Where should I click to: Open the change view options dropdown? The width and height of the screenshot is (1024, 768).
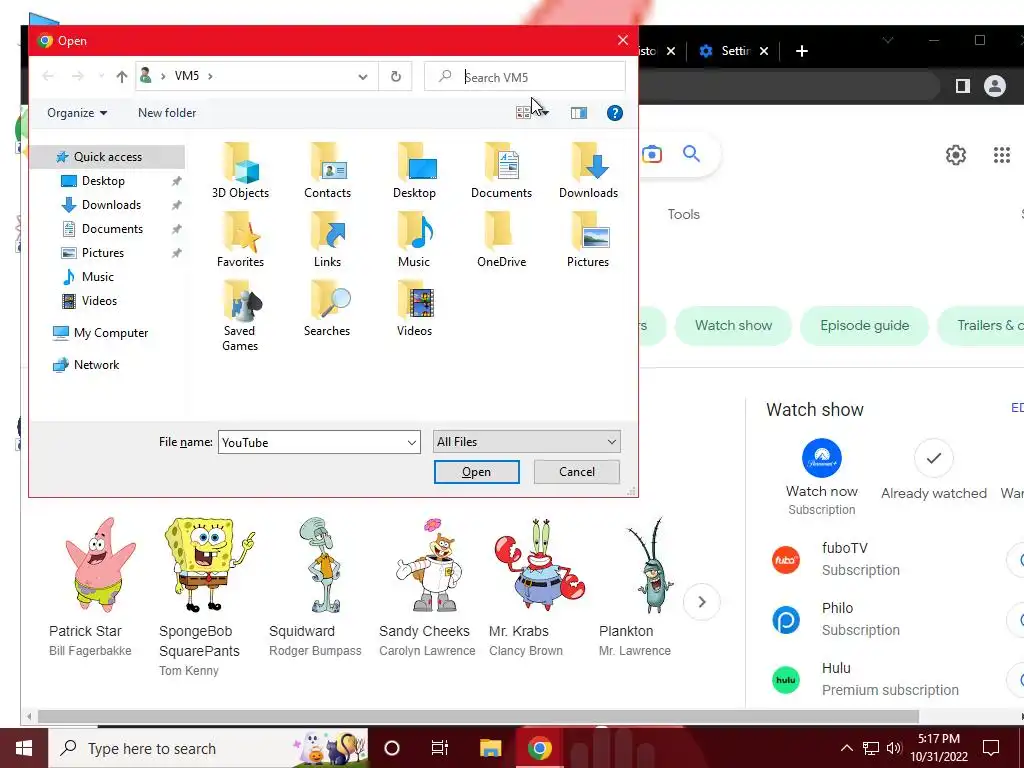click(x=545, y=113)
